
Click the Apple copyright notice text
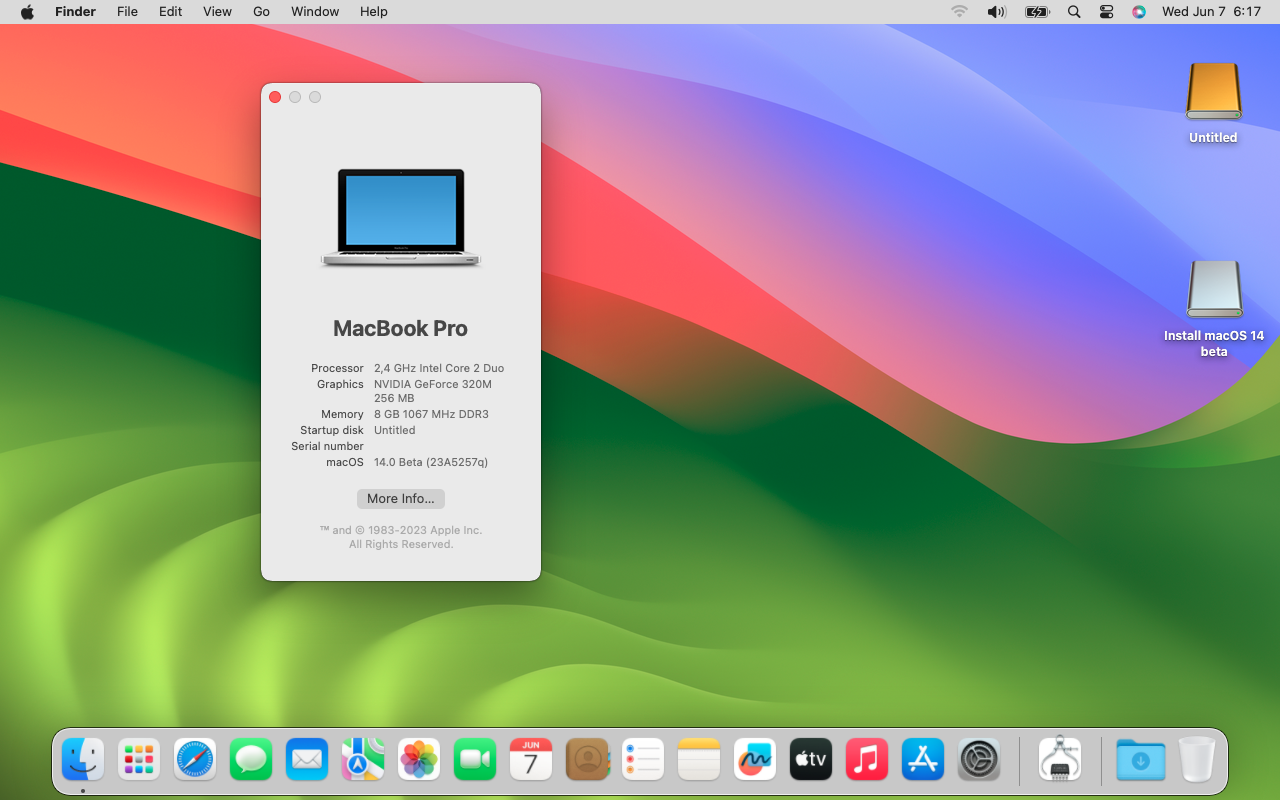[401, 537]
